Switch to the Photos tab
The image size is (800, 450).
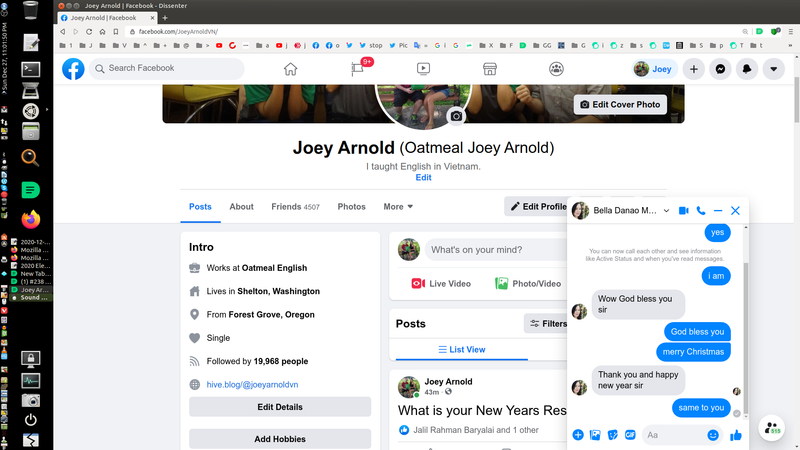tap(351, 207)
